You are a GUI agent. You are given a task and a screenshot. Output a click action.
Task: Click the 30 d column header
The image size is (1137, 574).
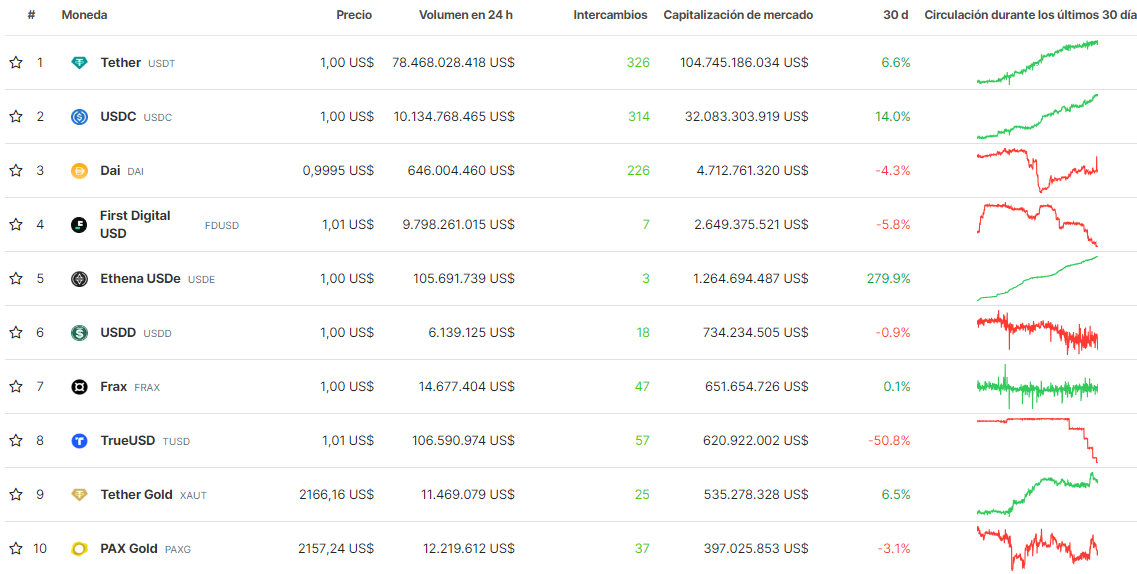coord(896,15)
